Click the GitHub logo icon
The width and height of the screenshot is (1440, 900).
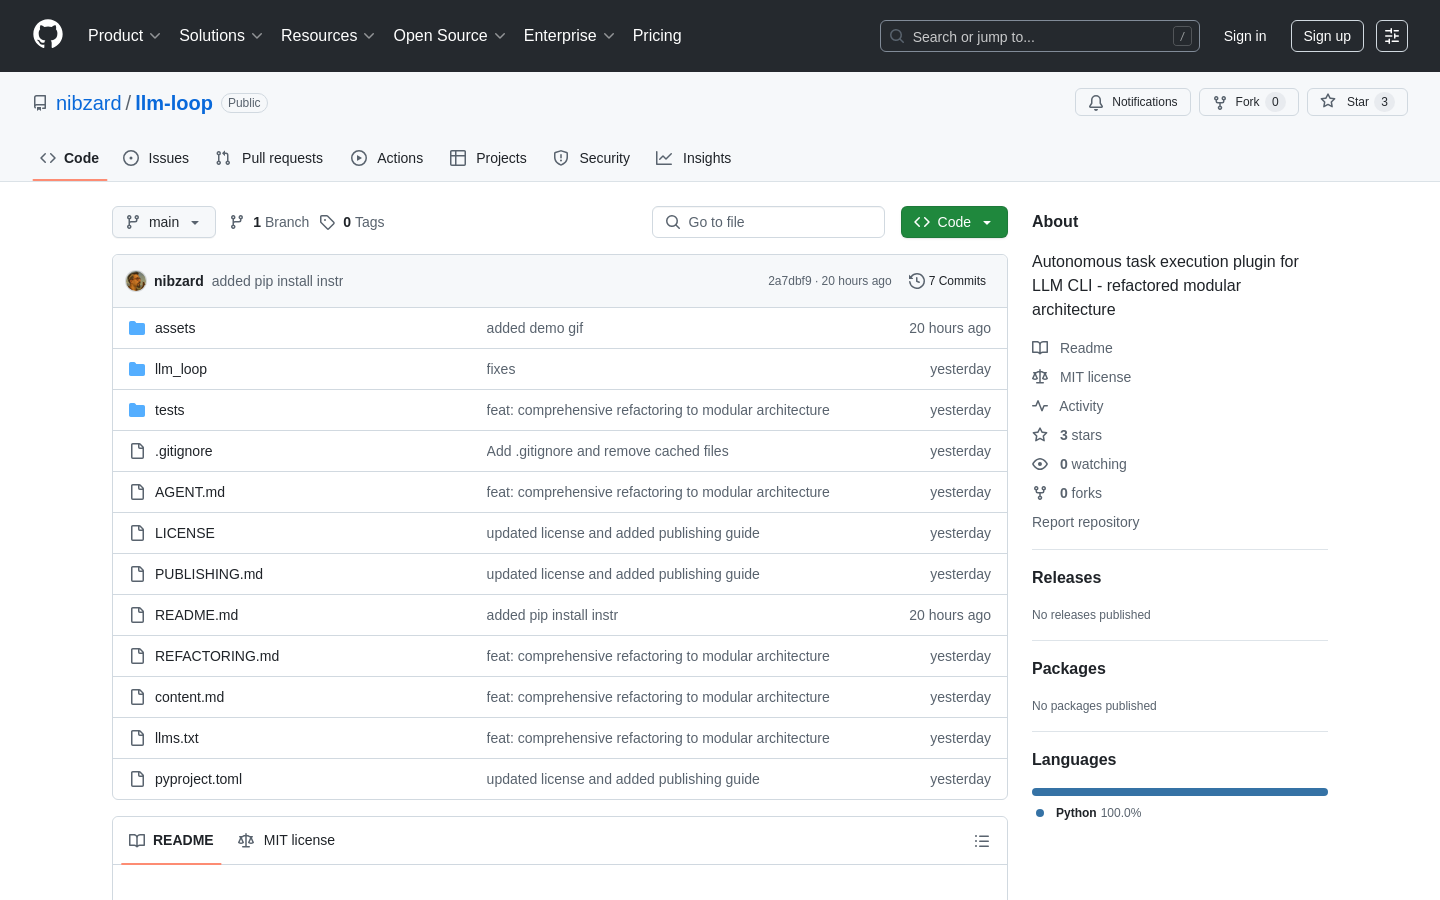tap(48, 35)
